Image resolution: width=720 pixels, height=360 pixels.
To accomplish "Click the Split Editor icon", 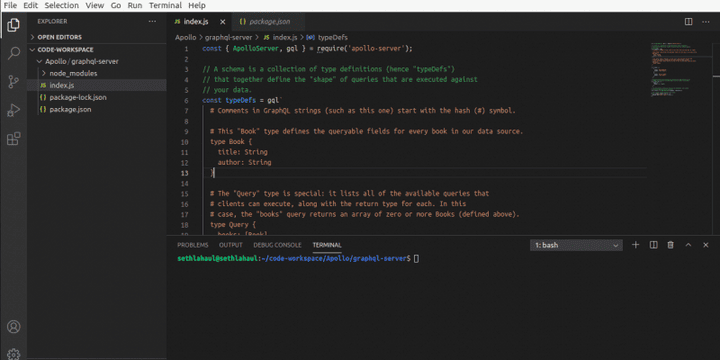I will (x=688, y=22).
